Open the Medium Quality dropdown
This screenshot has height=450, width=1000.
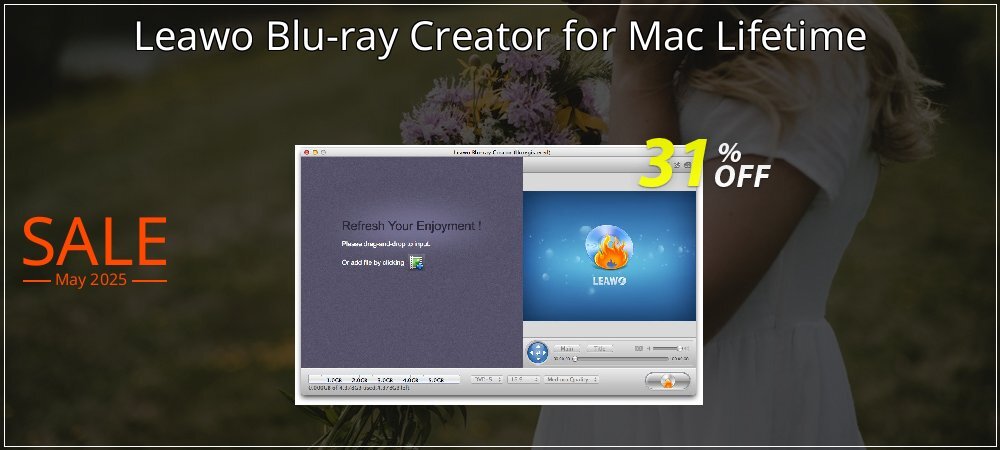(571, 379)
